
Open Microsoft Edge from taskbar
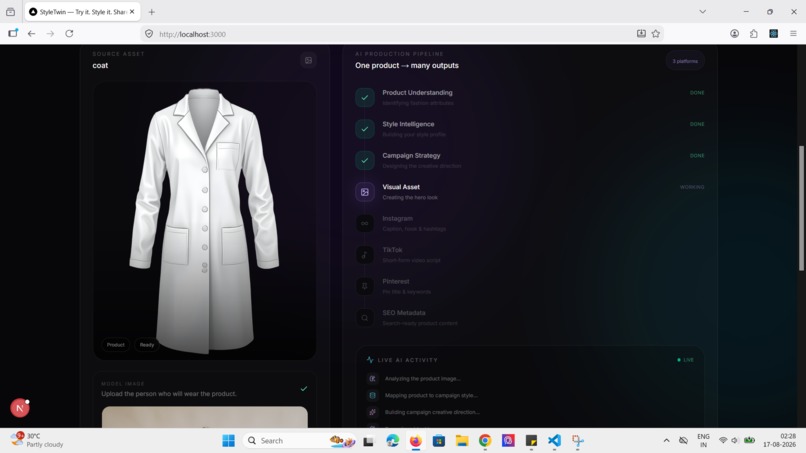pos(392,441)
